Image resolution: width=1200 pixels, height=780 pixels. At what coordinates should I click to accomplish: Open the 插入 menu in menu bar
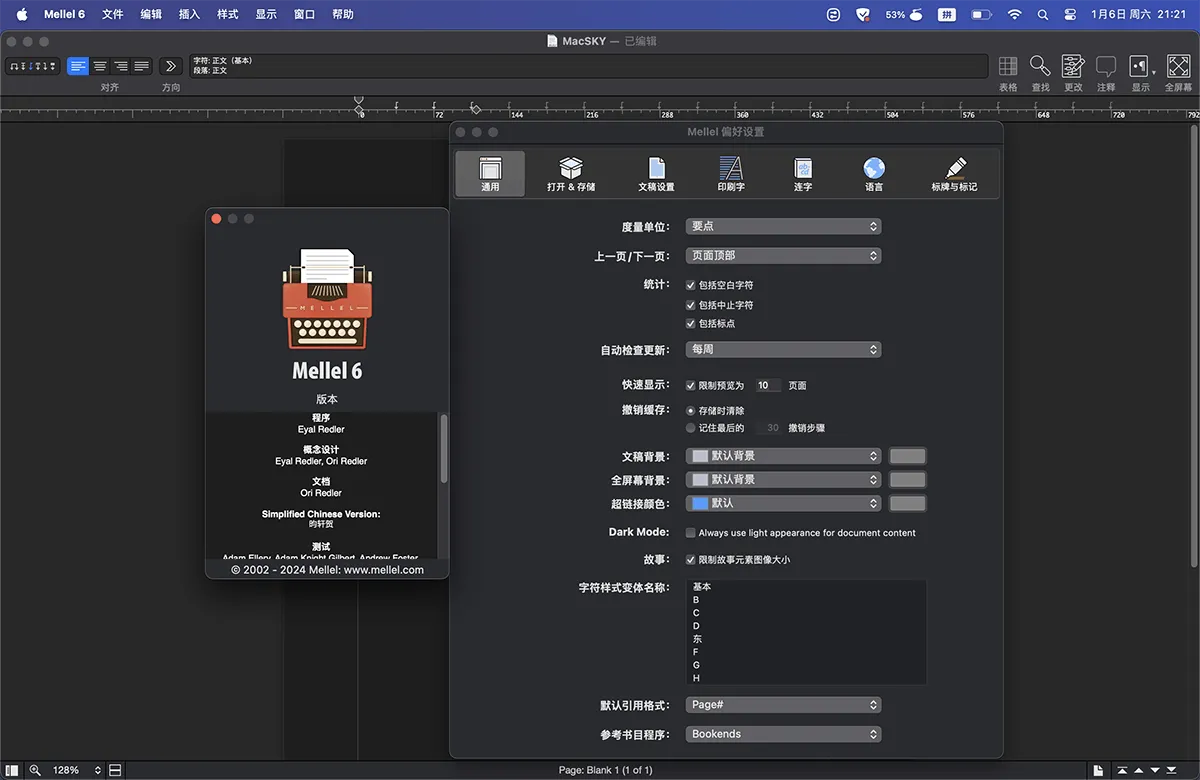189,14
